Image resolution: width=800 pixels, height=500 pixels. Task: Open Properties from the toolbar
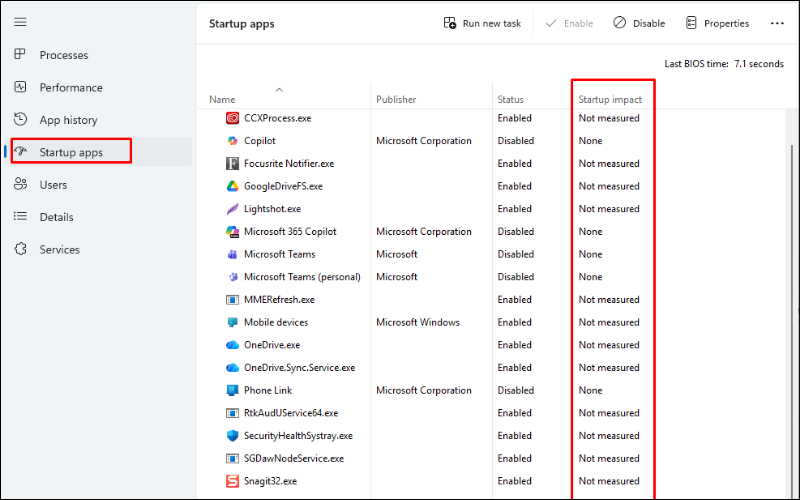click(717, 23)
